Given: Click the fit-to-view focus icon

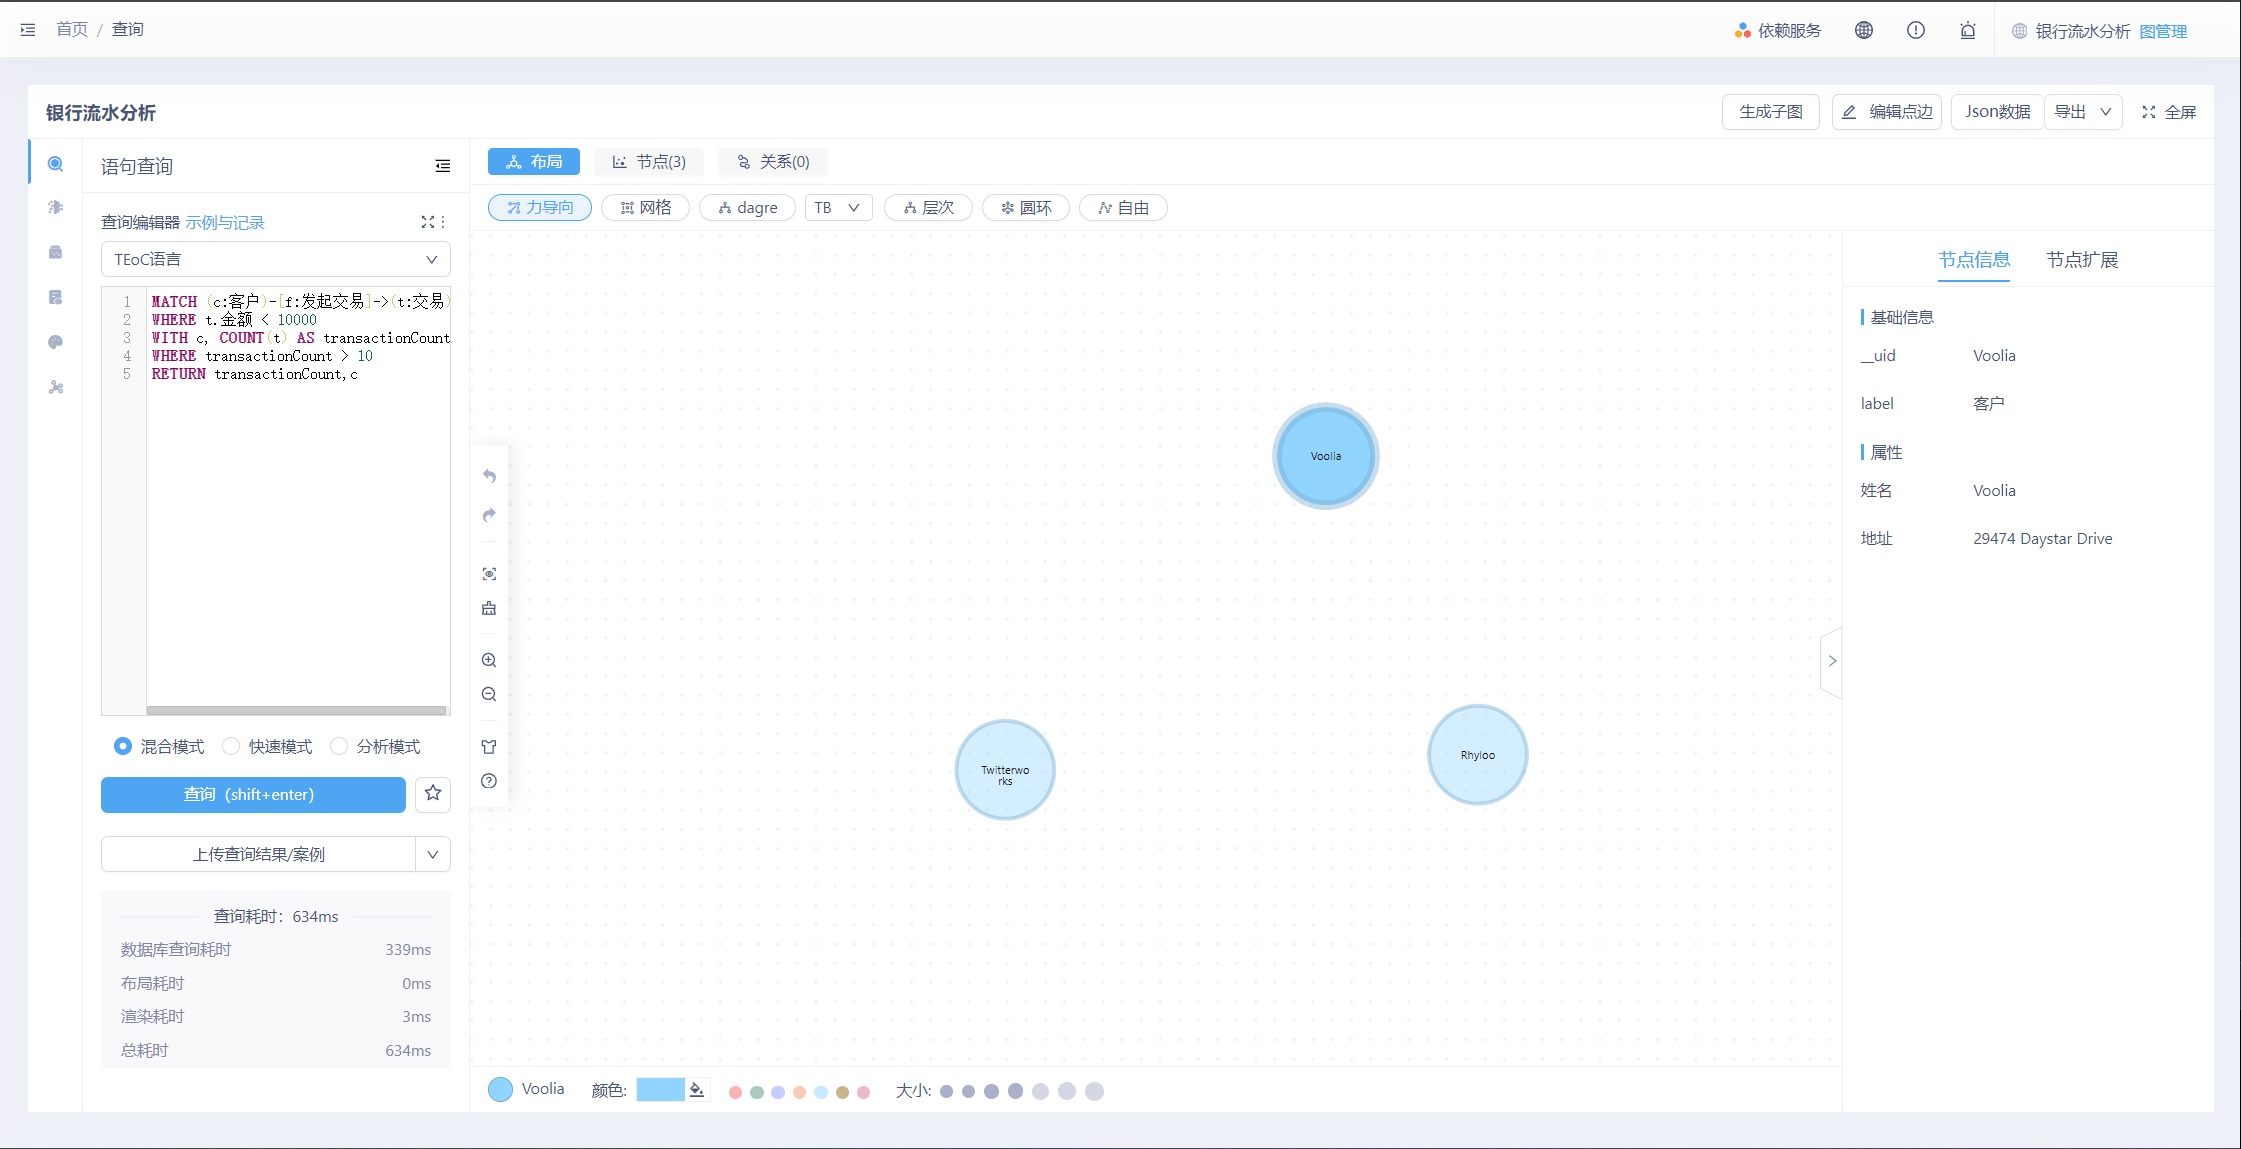Looking at the screenshot, I should (489, 574).
